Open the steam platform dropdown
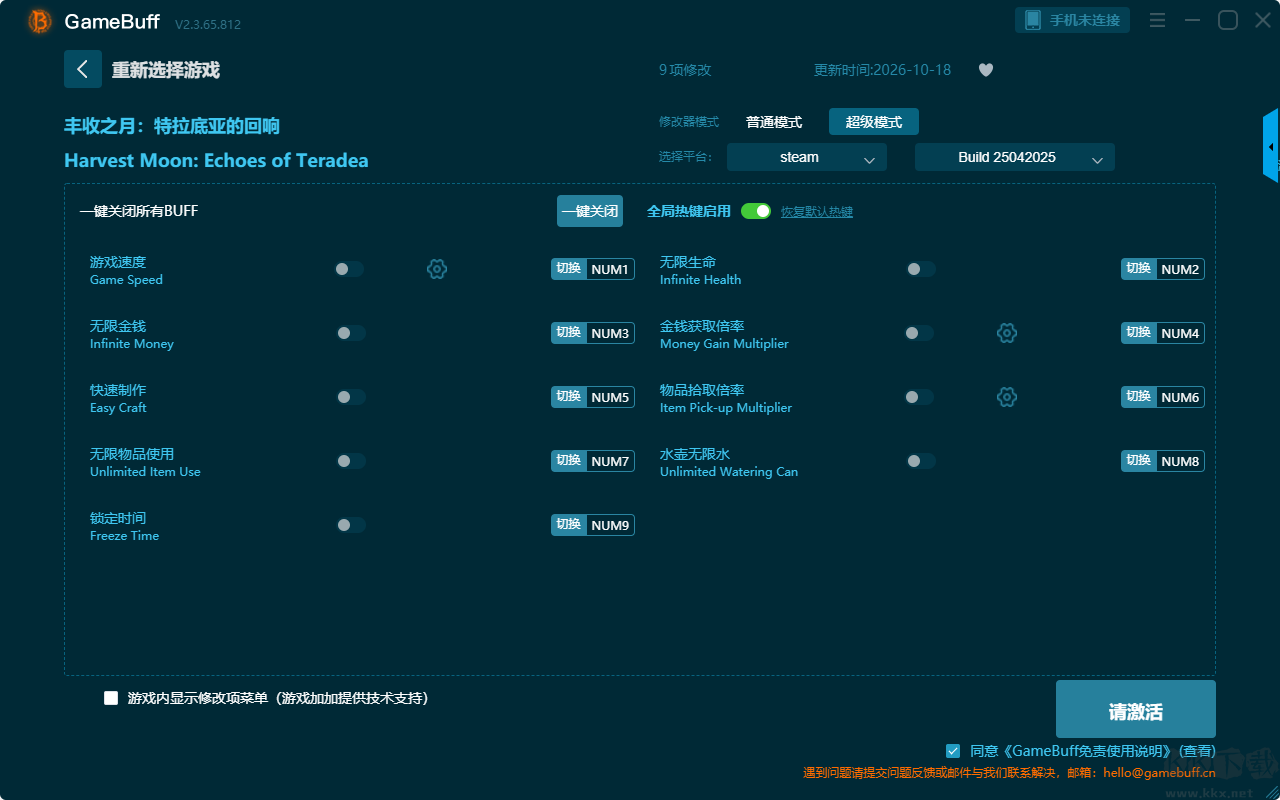 (807, 157)
